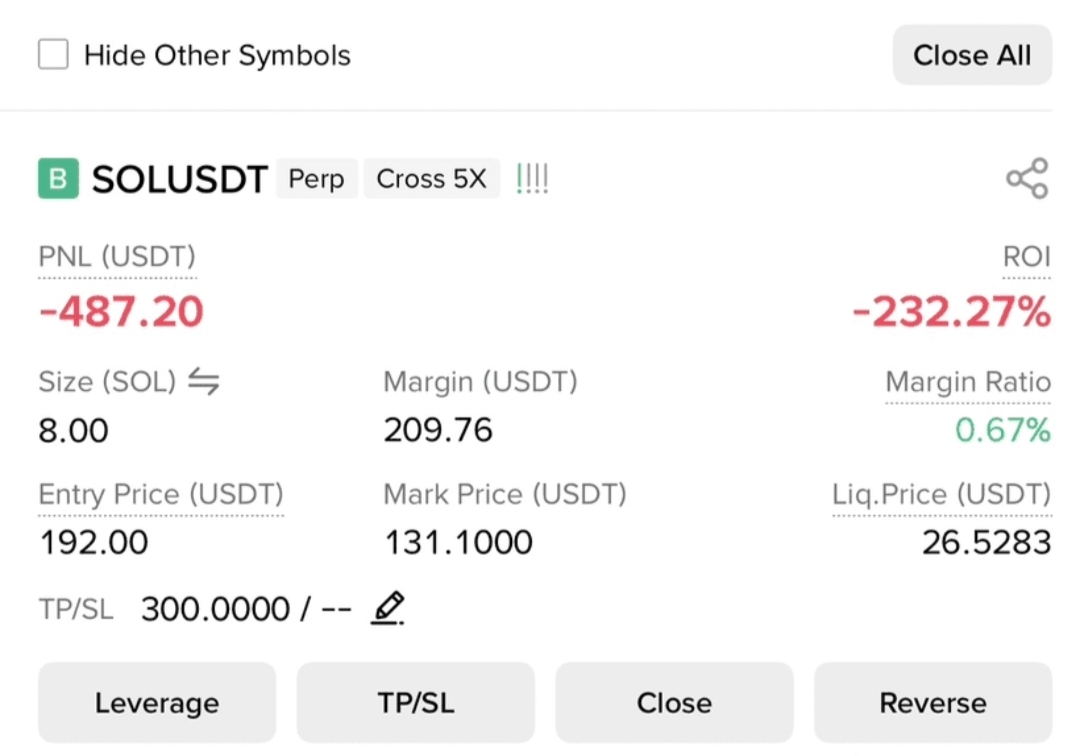Tap the Perp contract tag
1080x756 pixels.
[x=316, y=179]
